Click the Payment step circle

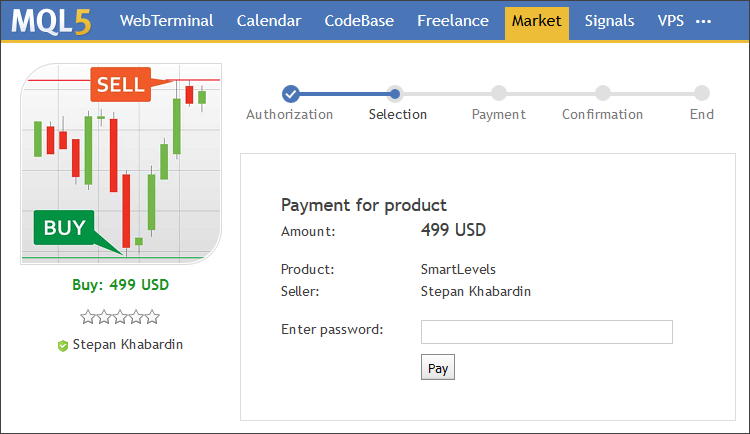[x=499, y=93]
